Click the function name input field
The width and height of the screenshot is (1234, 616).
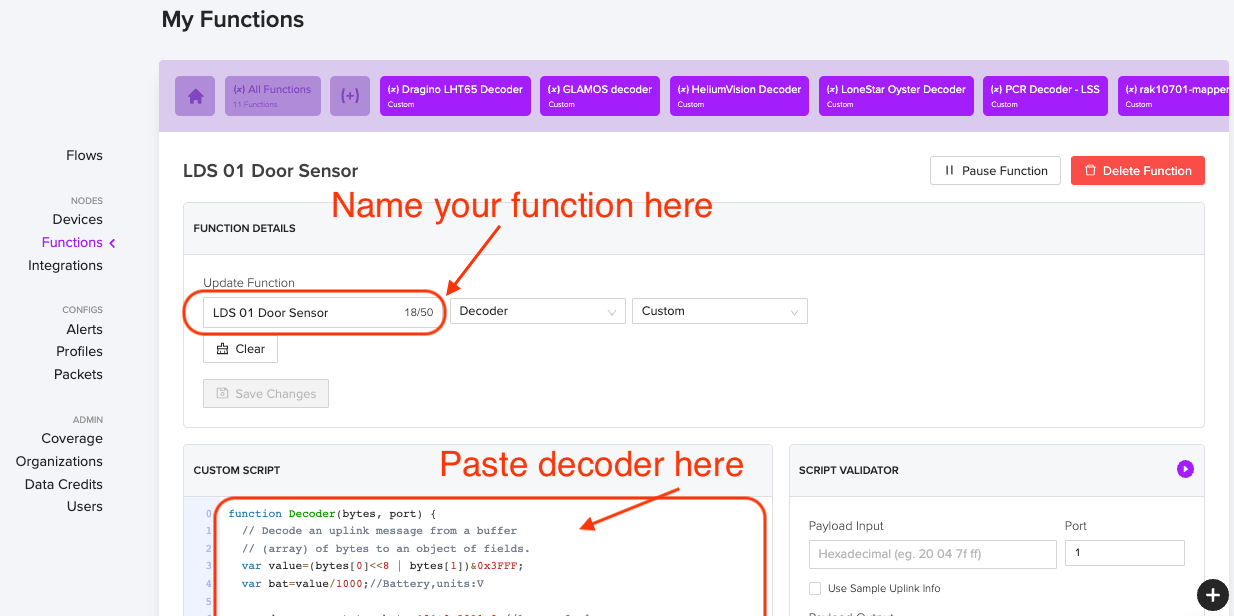[300, 313]
